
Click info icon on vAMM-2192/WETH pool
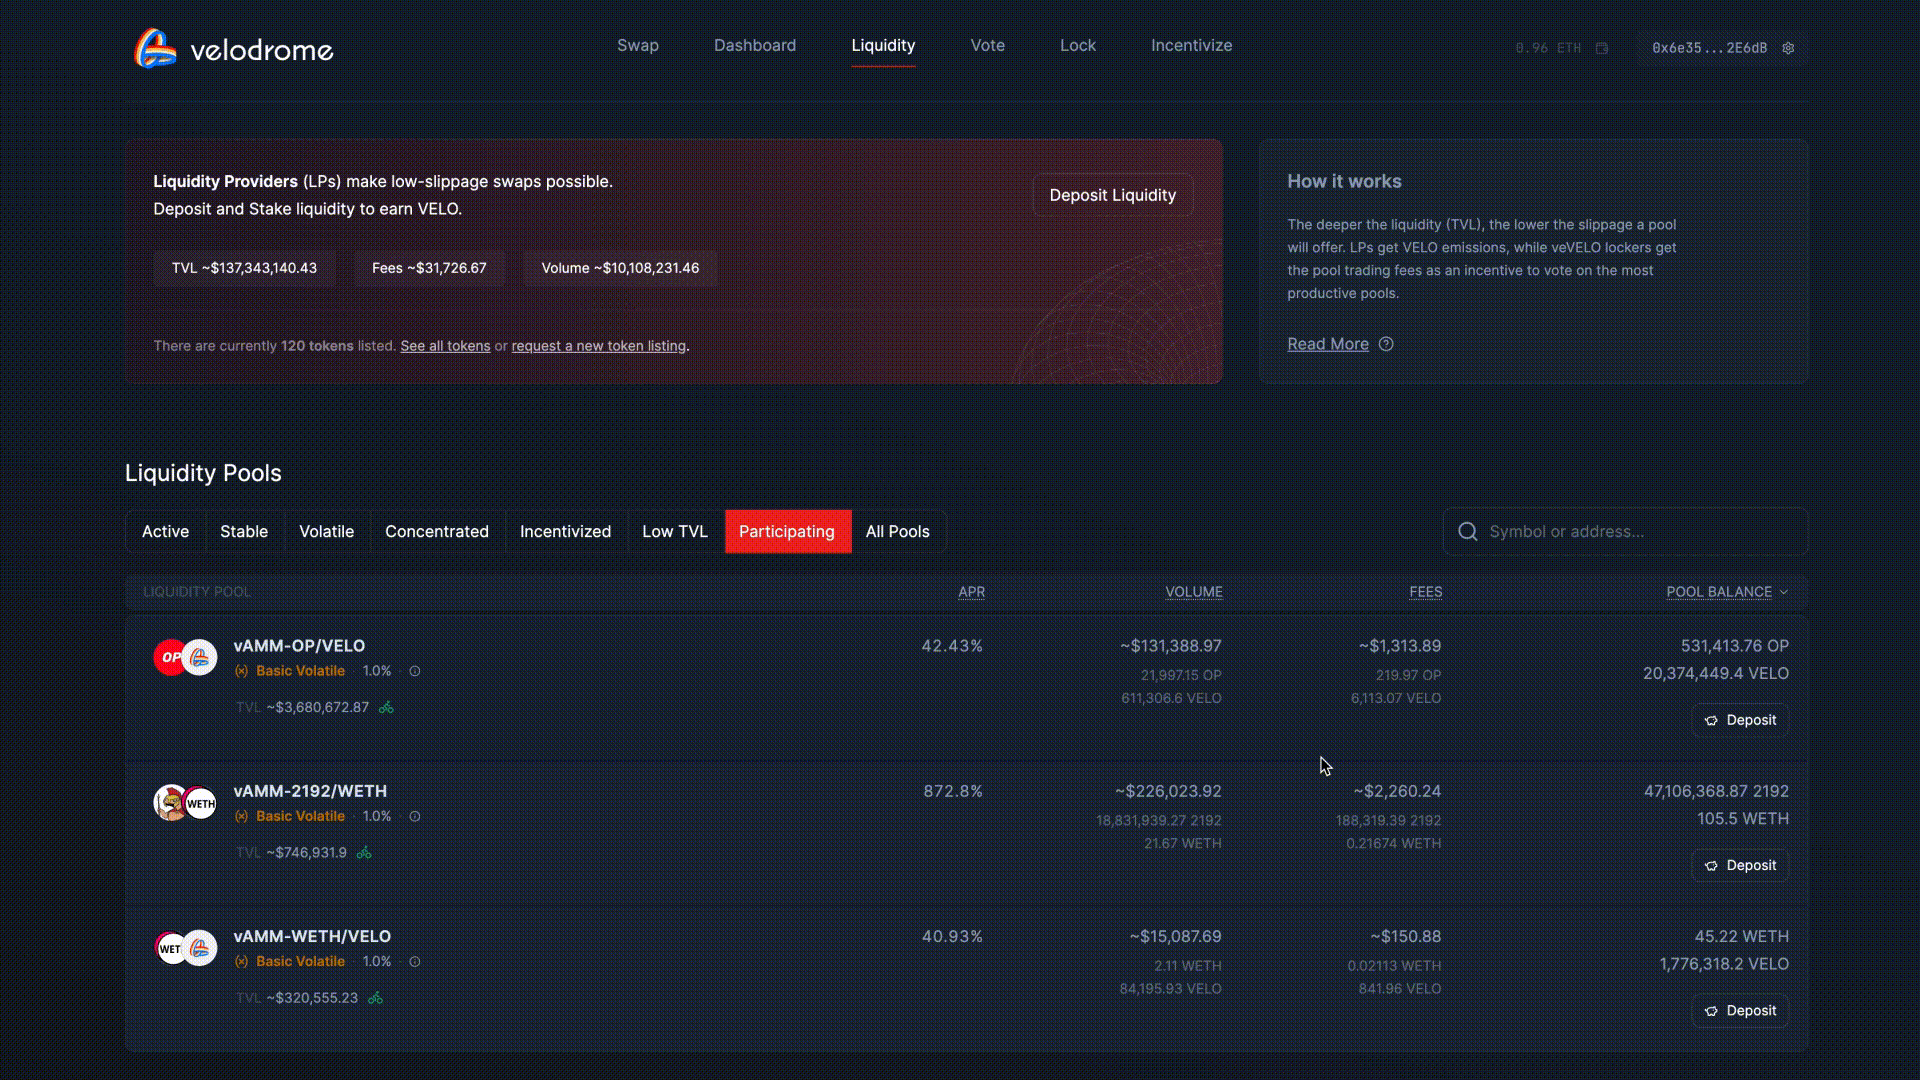(x=415, y=816)
